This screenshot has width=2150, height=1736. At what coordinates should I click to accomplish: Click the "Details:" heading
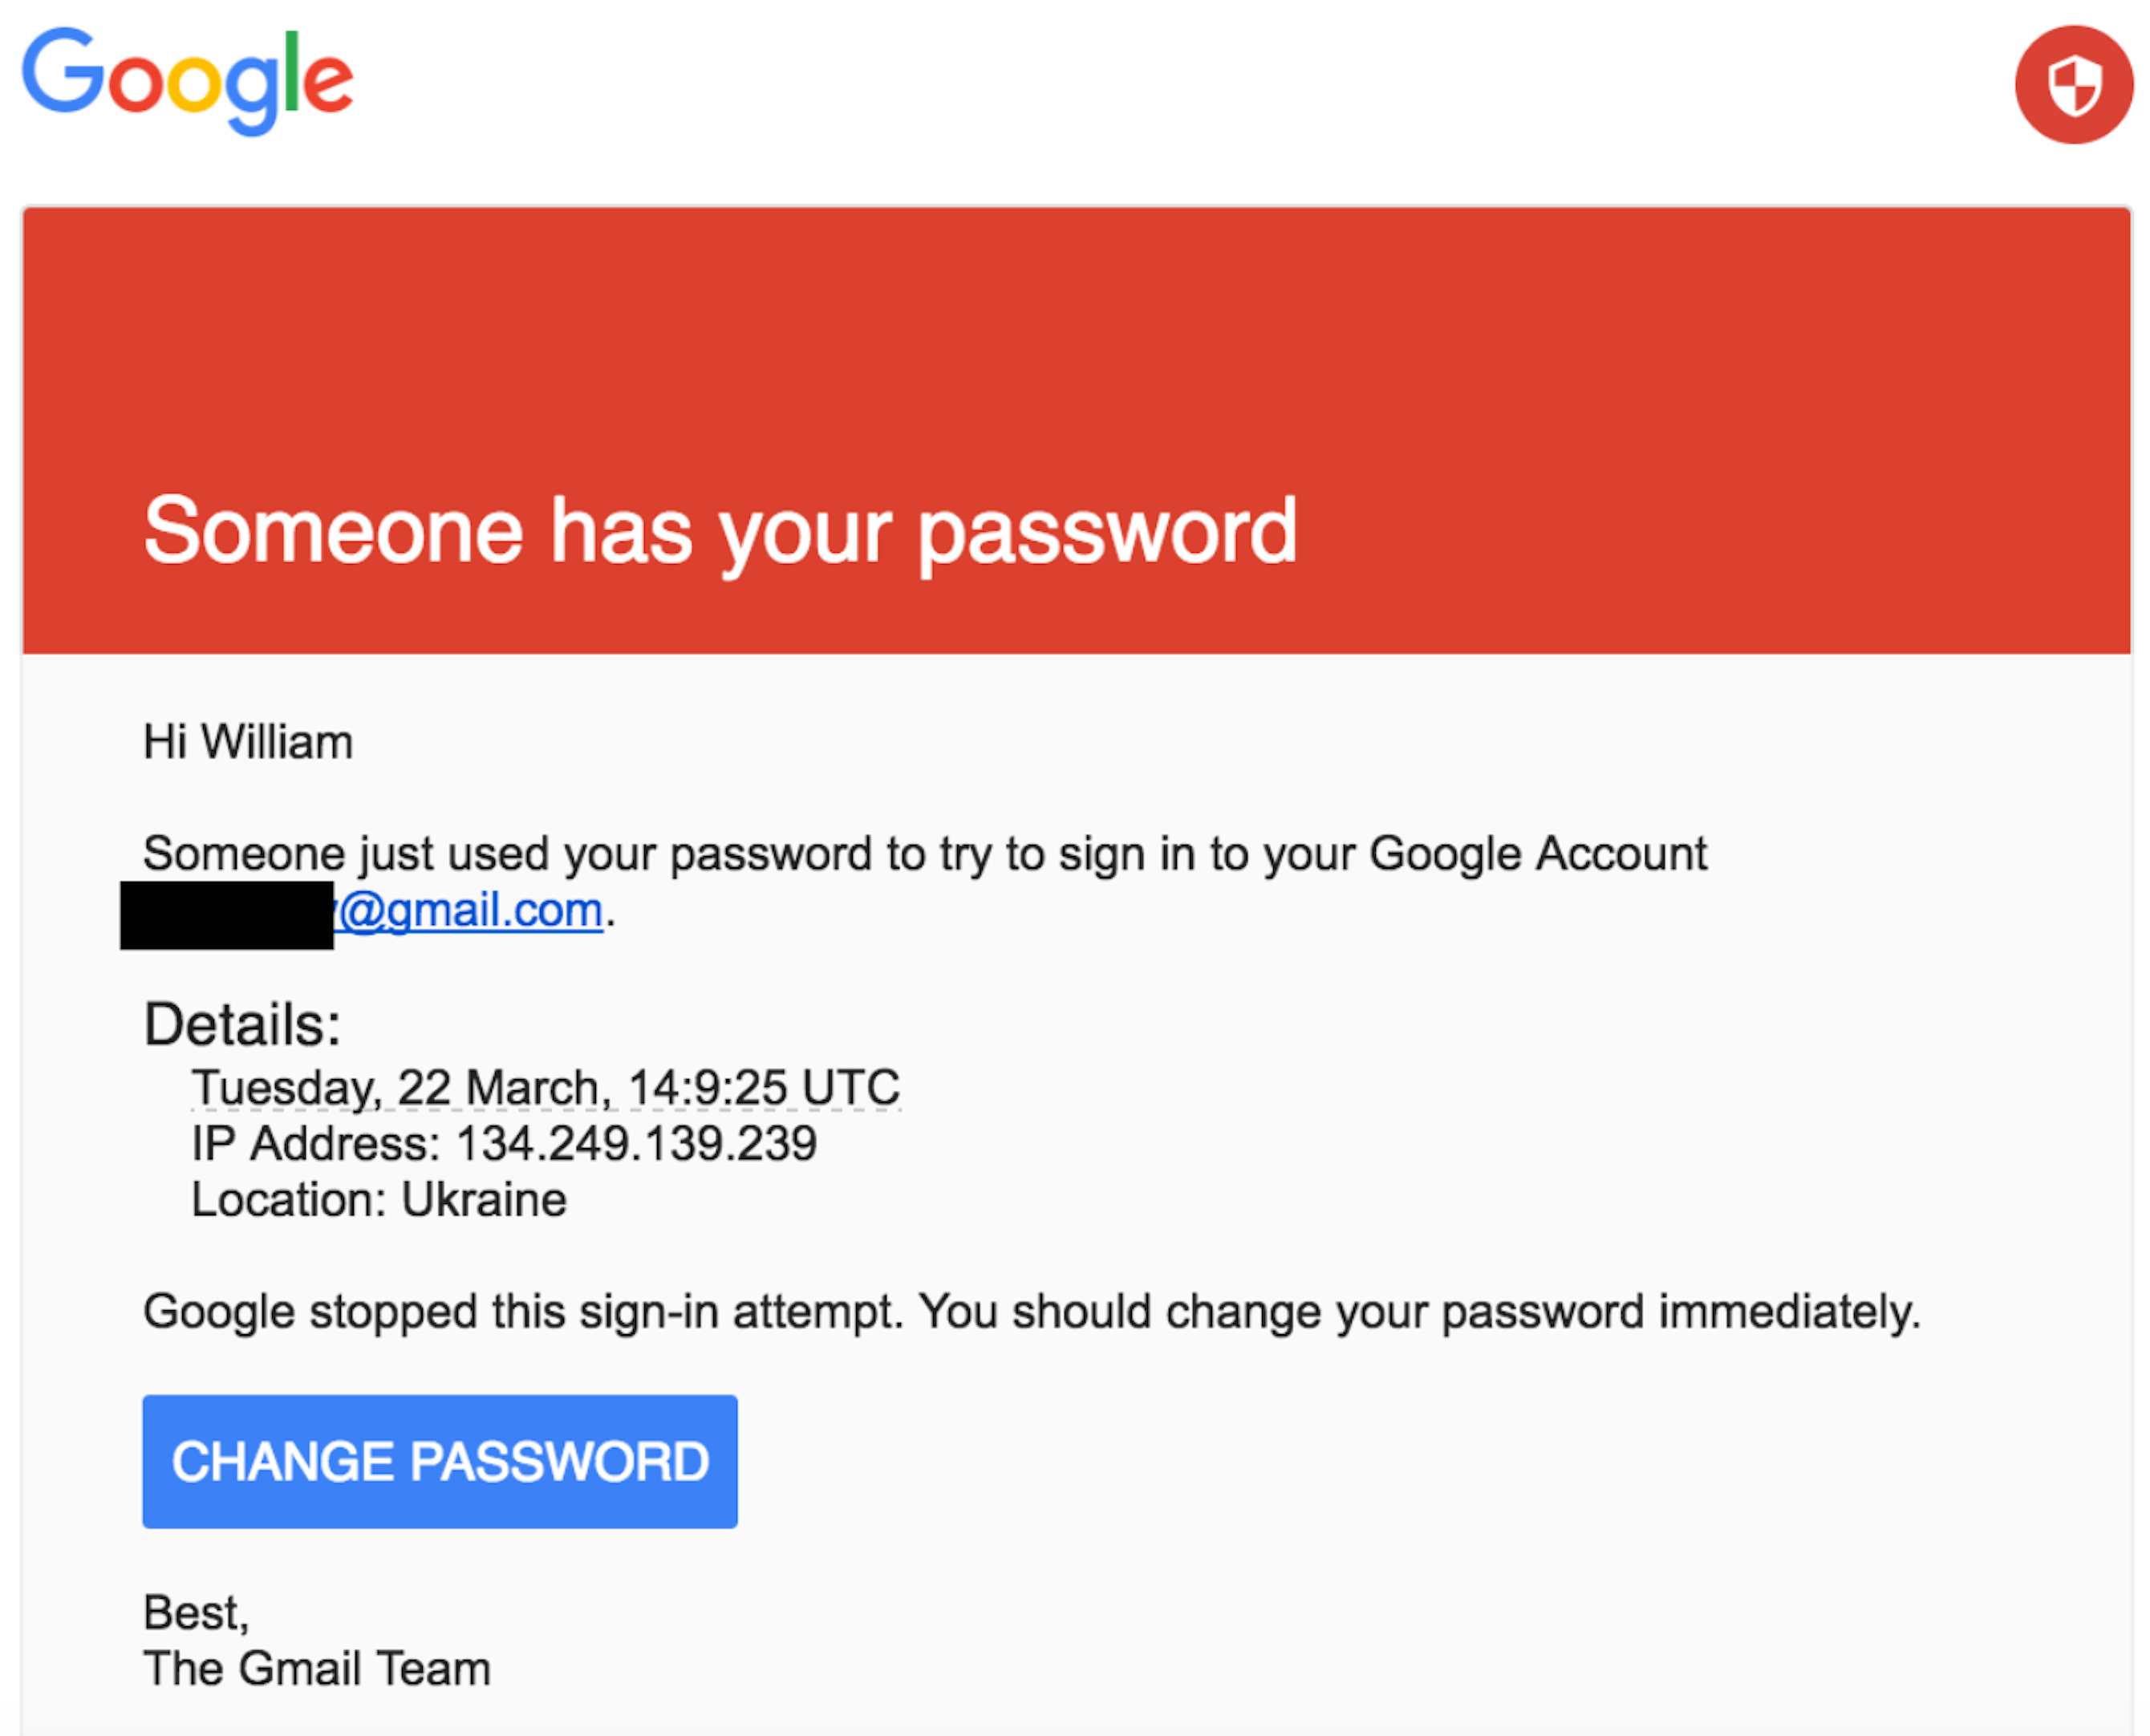click(242, 1024)
